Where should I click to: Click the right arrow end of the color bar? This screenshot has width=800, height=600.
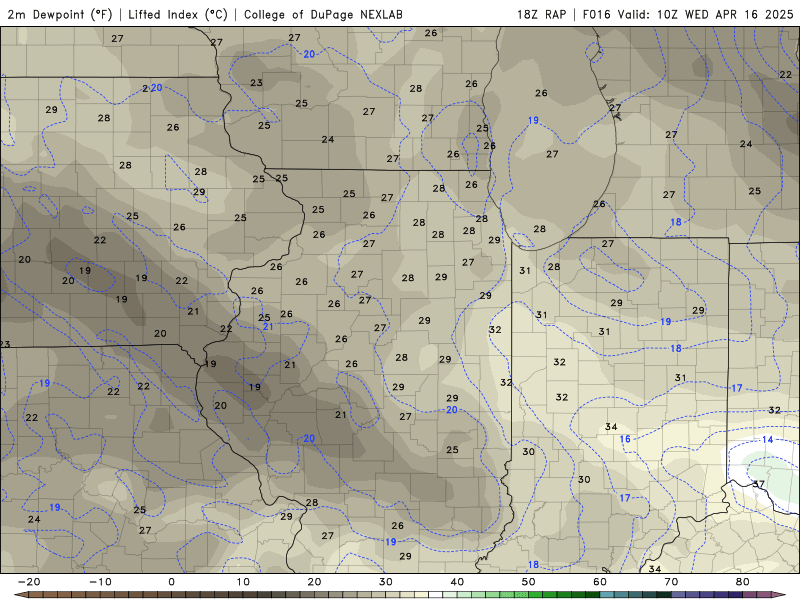(781, 595)
